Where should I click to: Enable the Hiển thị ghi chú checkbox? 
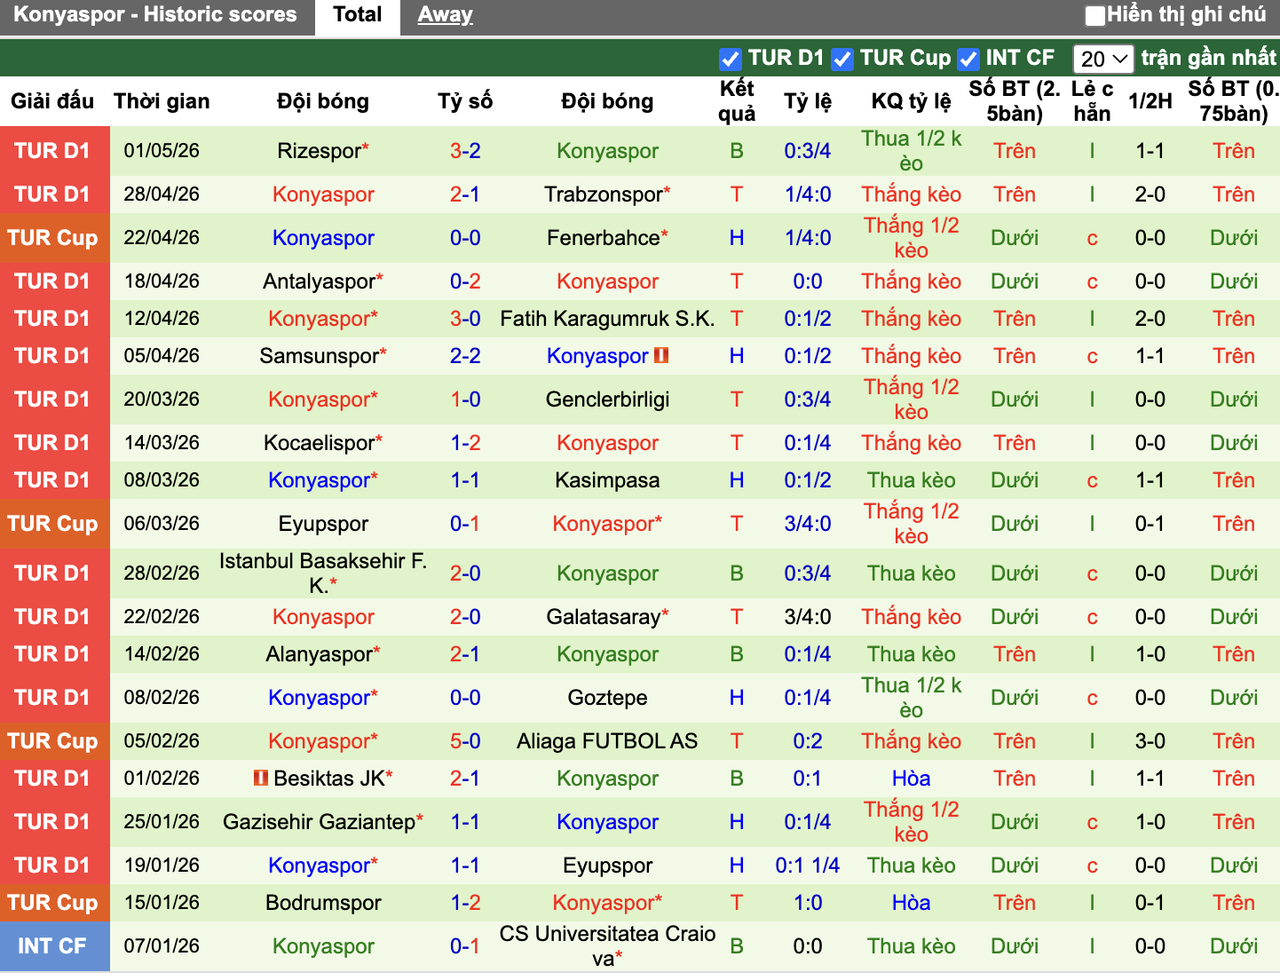[1095, 15]
